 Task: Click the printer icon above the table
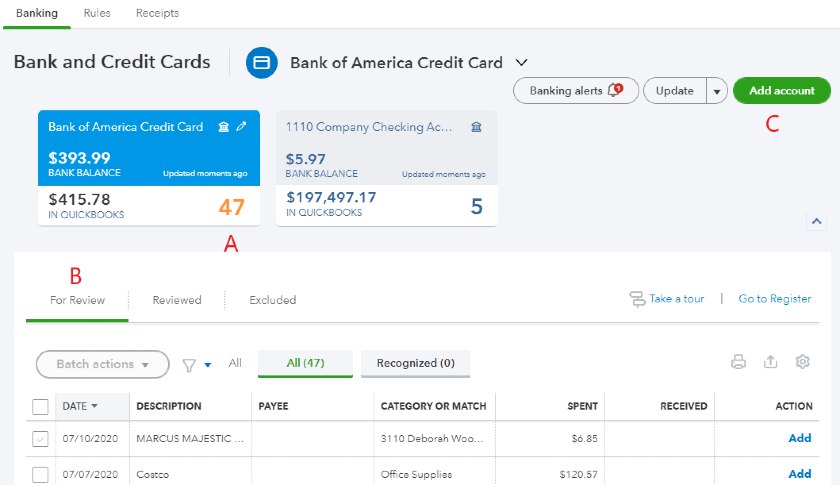click(x=738, y=362)
